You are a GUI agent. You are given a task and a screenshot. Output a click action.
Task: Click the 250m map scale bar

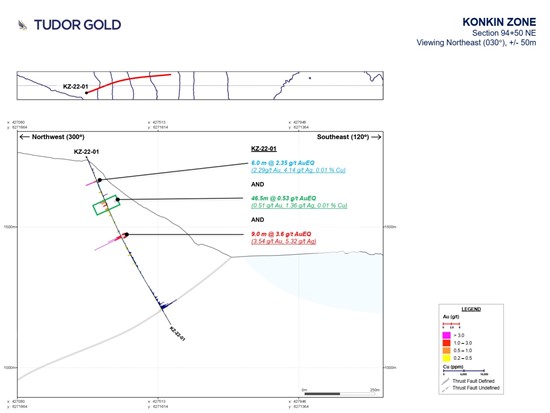340,394
